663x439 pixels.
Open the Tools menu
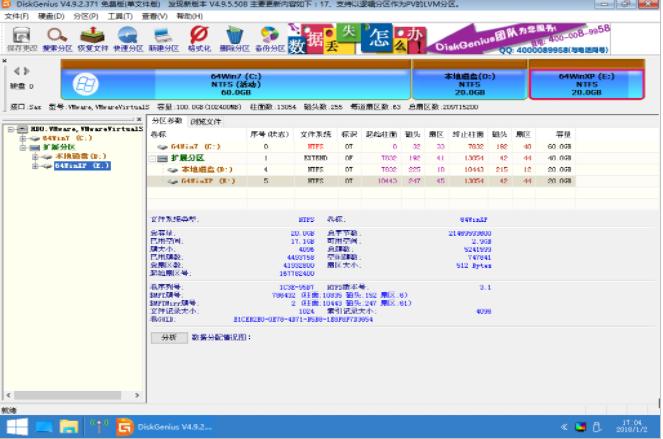click(120, 16)
